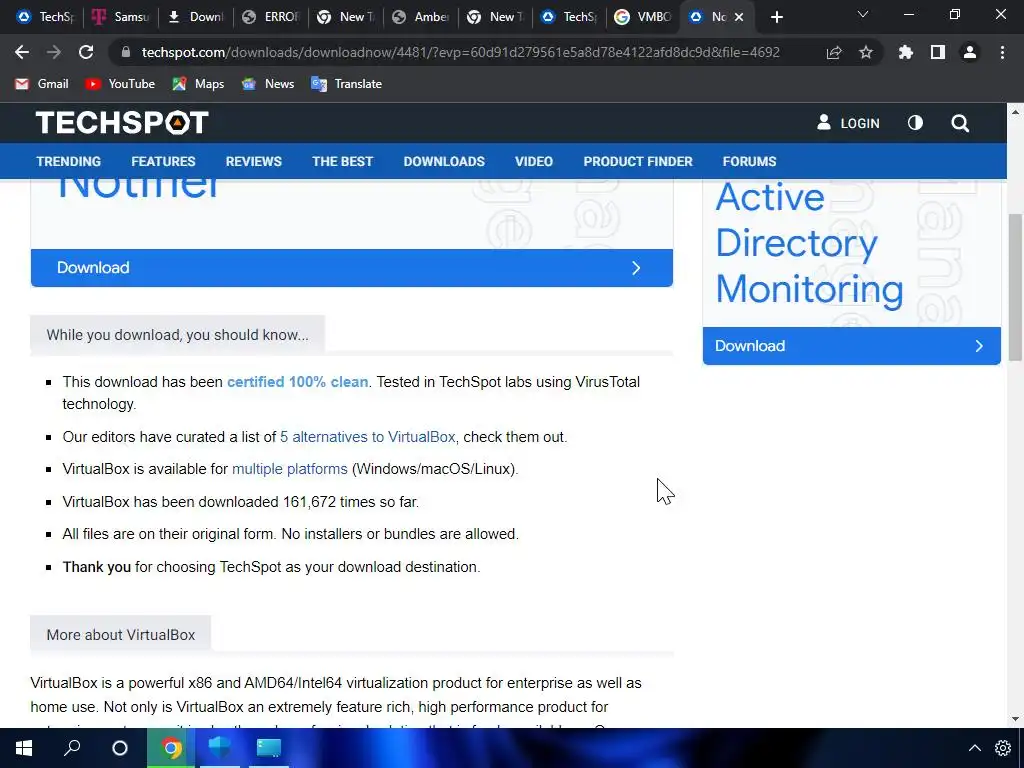Open the settings gear in system tray
1024x768 pixels.
[1003, 748]
